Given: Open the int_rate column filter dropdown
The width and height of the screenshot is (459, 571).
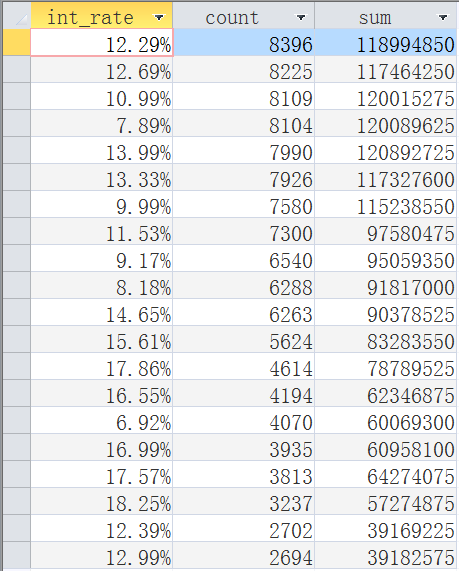Looking at the screenshot, I should click(159, 17).
